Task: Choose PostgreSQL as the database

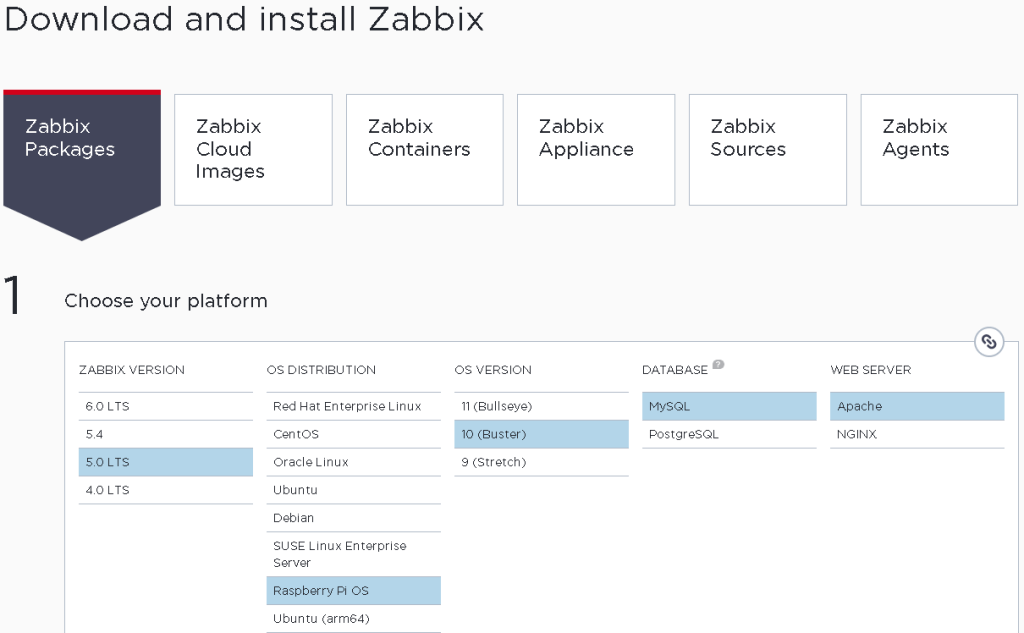Action: click(729, 435)
